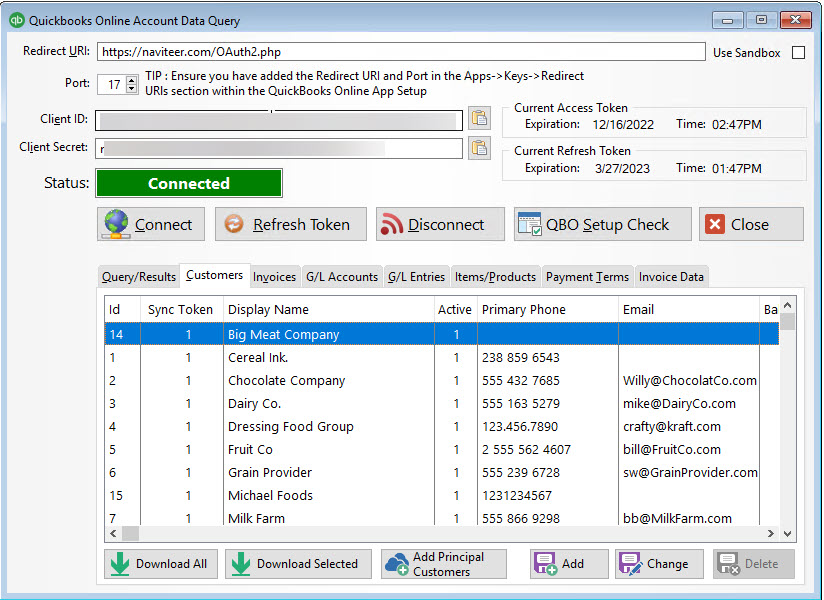This screenshot has height=600, width=824.
Task: Click the Port number field
Action: [114, 84]
